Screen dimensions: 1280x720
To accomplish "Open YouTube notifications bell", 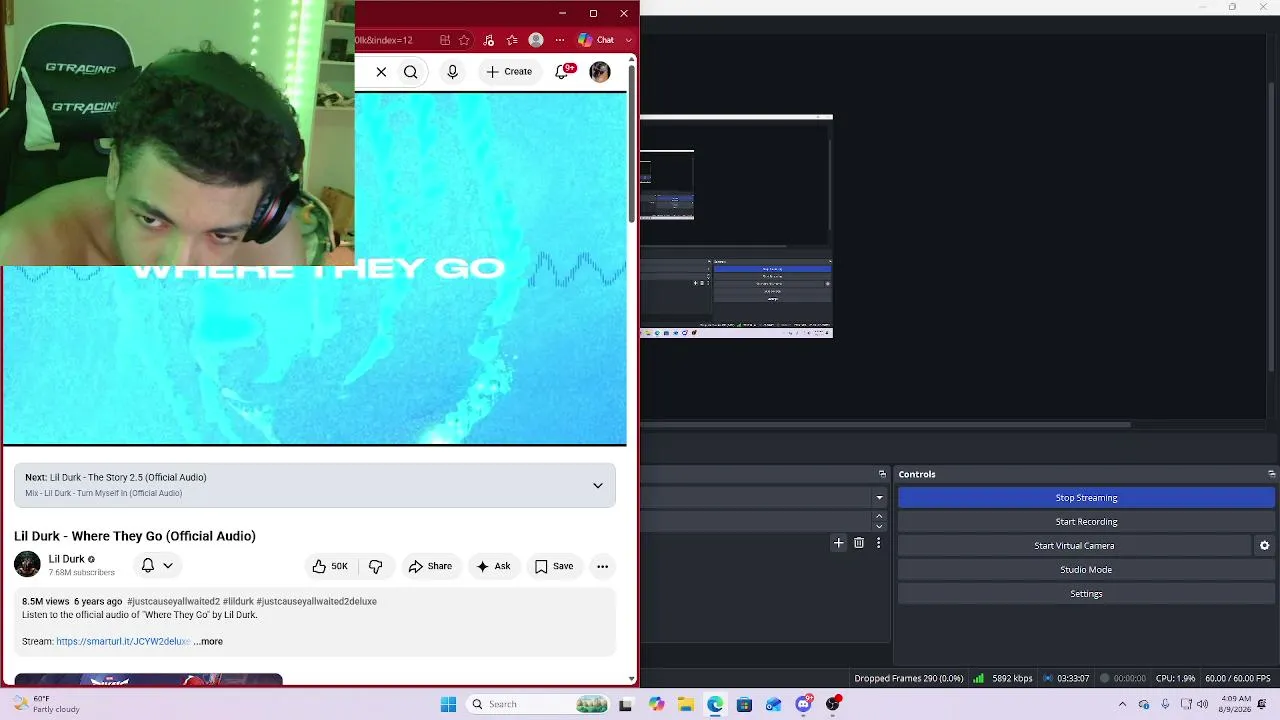I will click(563, 72).
